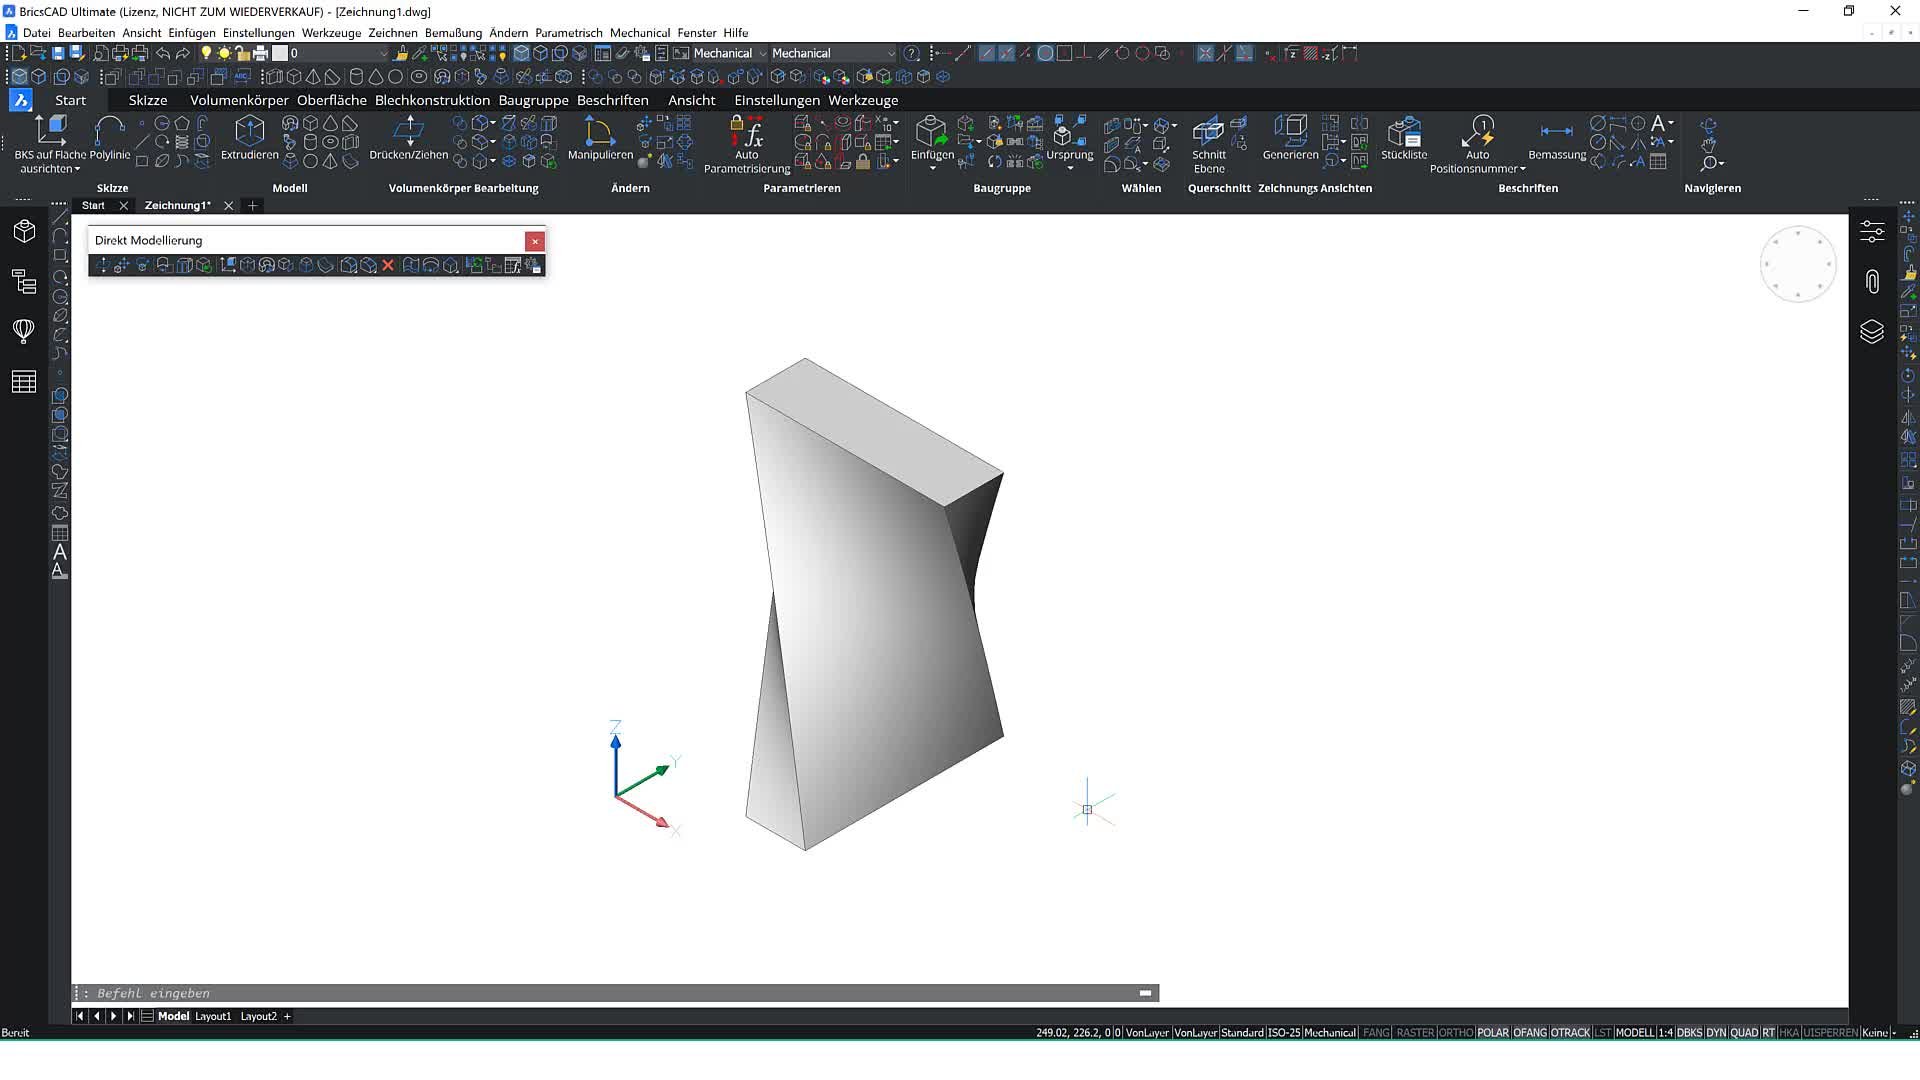Toggle OFANG object snap in status bar
This screenshot has width=1920, height=1080.
1530,1033
